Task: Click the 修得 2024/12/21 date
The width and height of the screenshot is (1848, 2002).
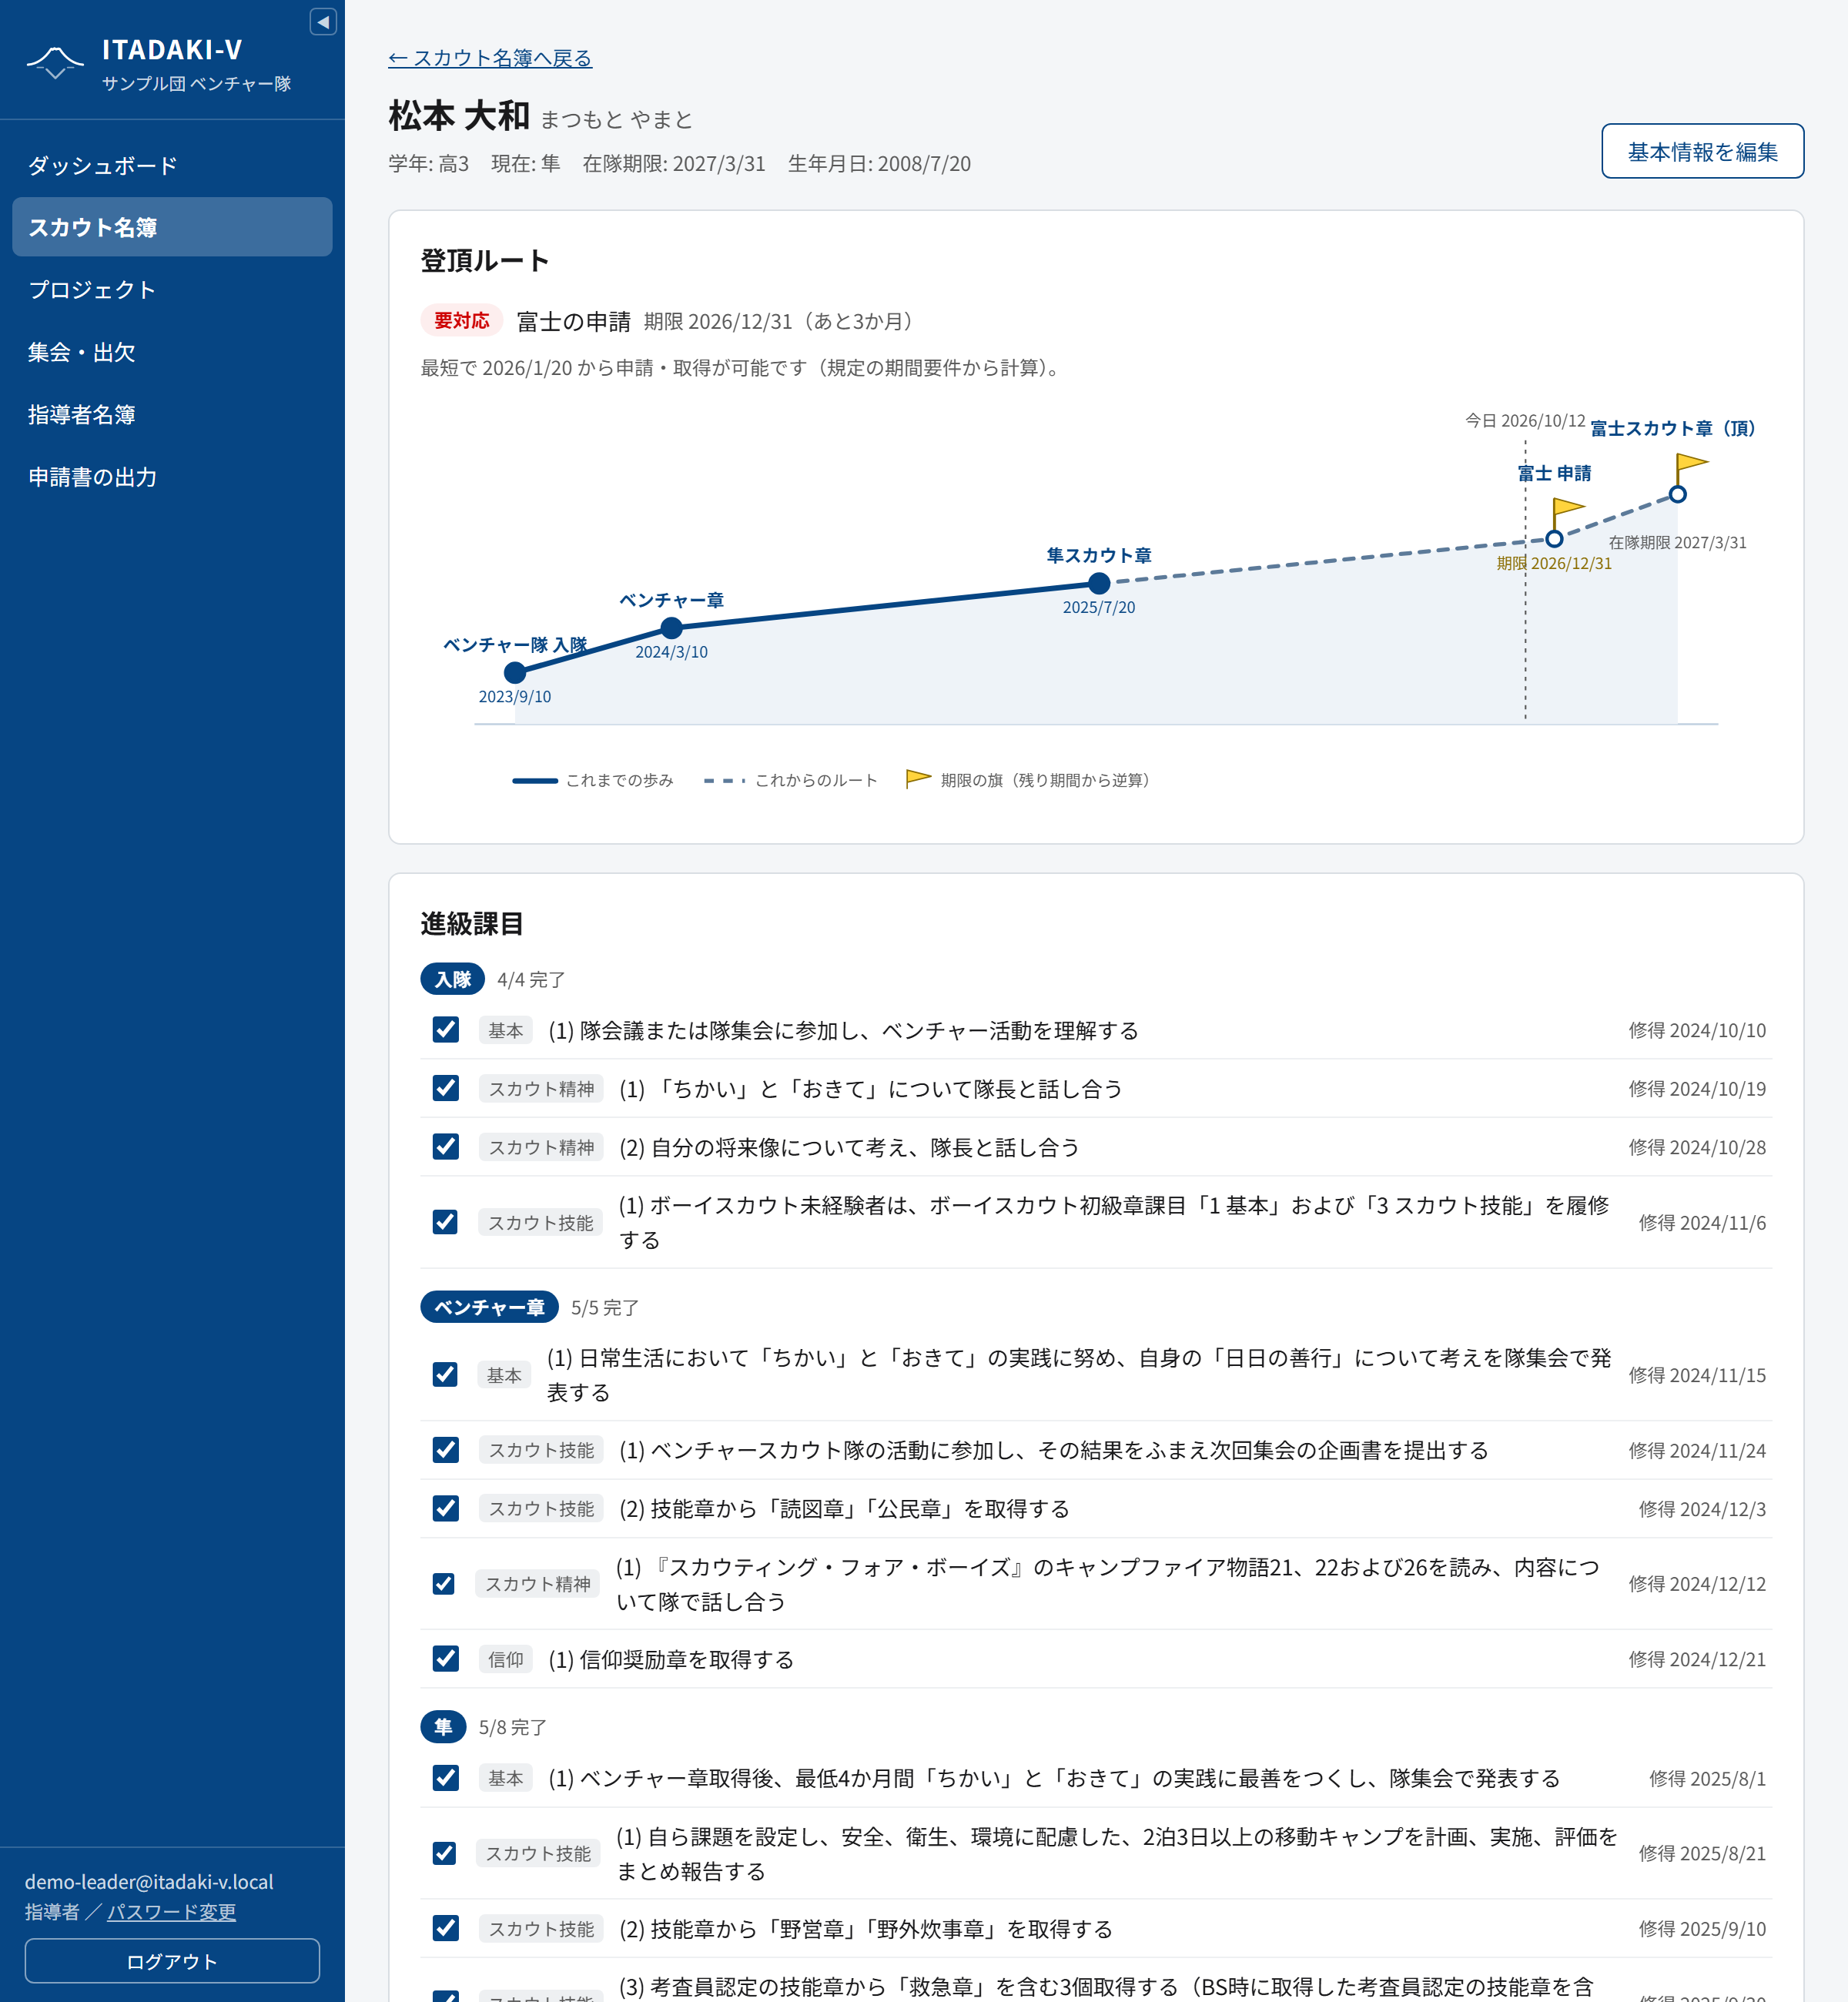Action: [x=1697, y=1659]
